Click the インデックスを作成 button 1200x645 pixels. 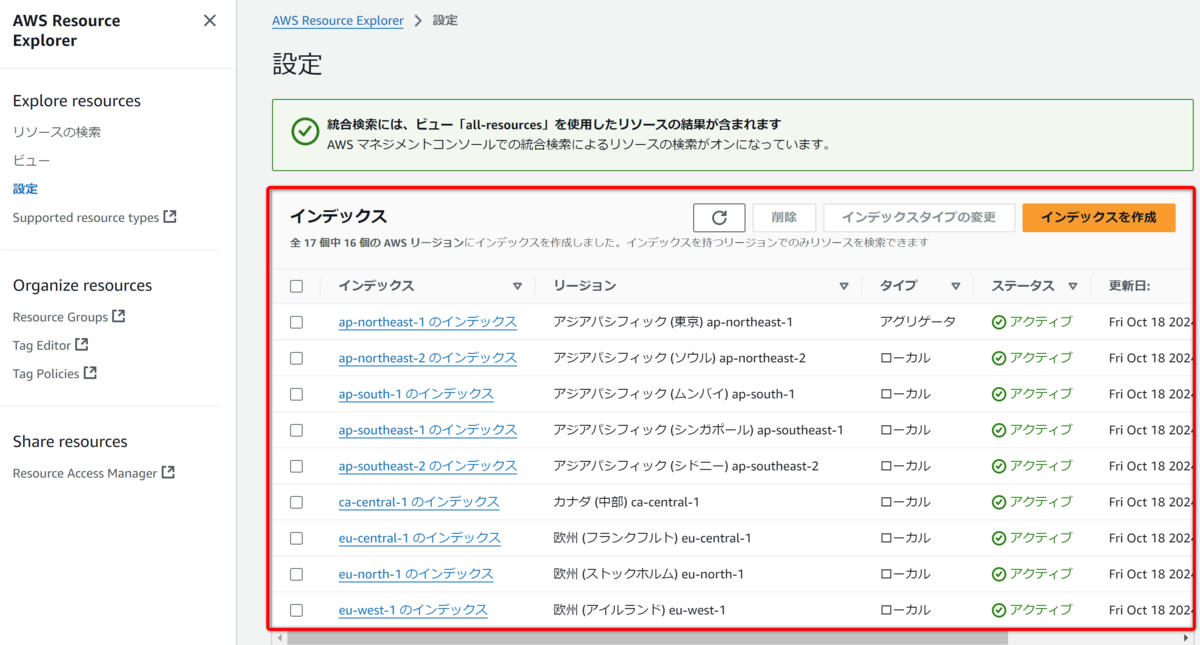(1099, 217)
